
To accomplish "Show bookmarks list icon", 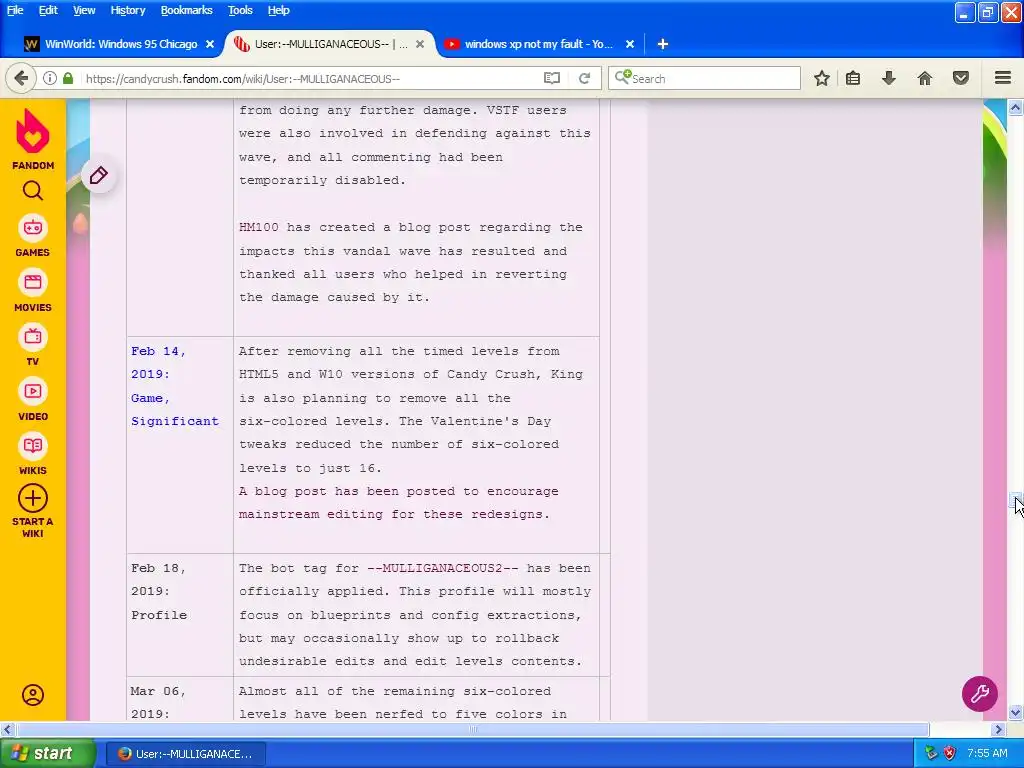I will pyautogui.click(x=853, y=78).
